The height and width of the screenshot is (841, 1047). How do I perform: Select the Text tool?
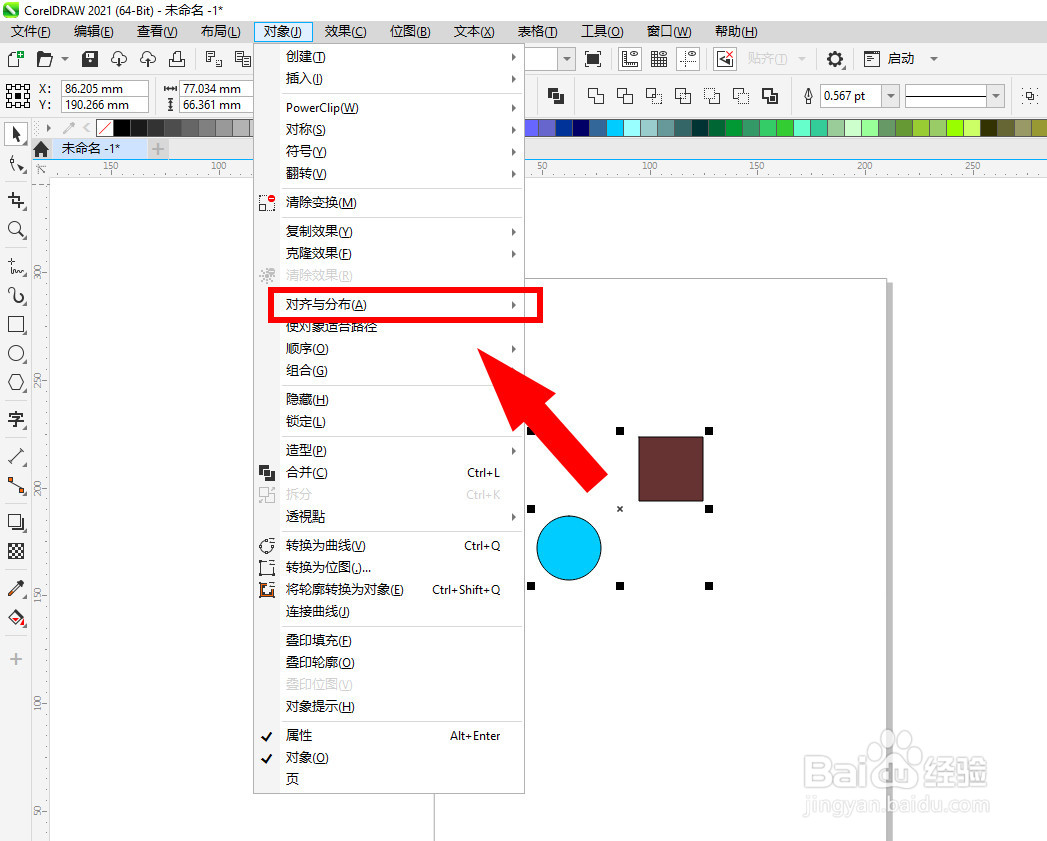pyautogui.click(x=15, y=419)
